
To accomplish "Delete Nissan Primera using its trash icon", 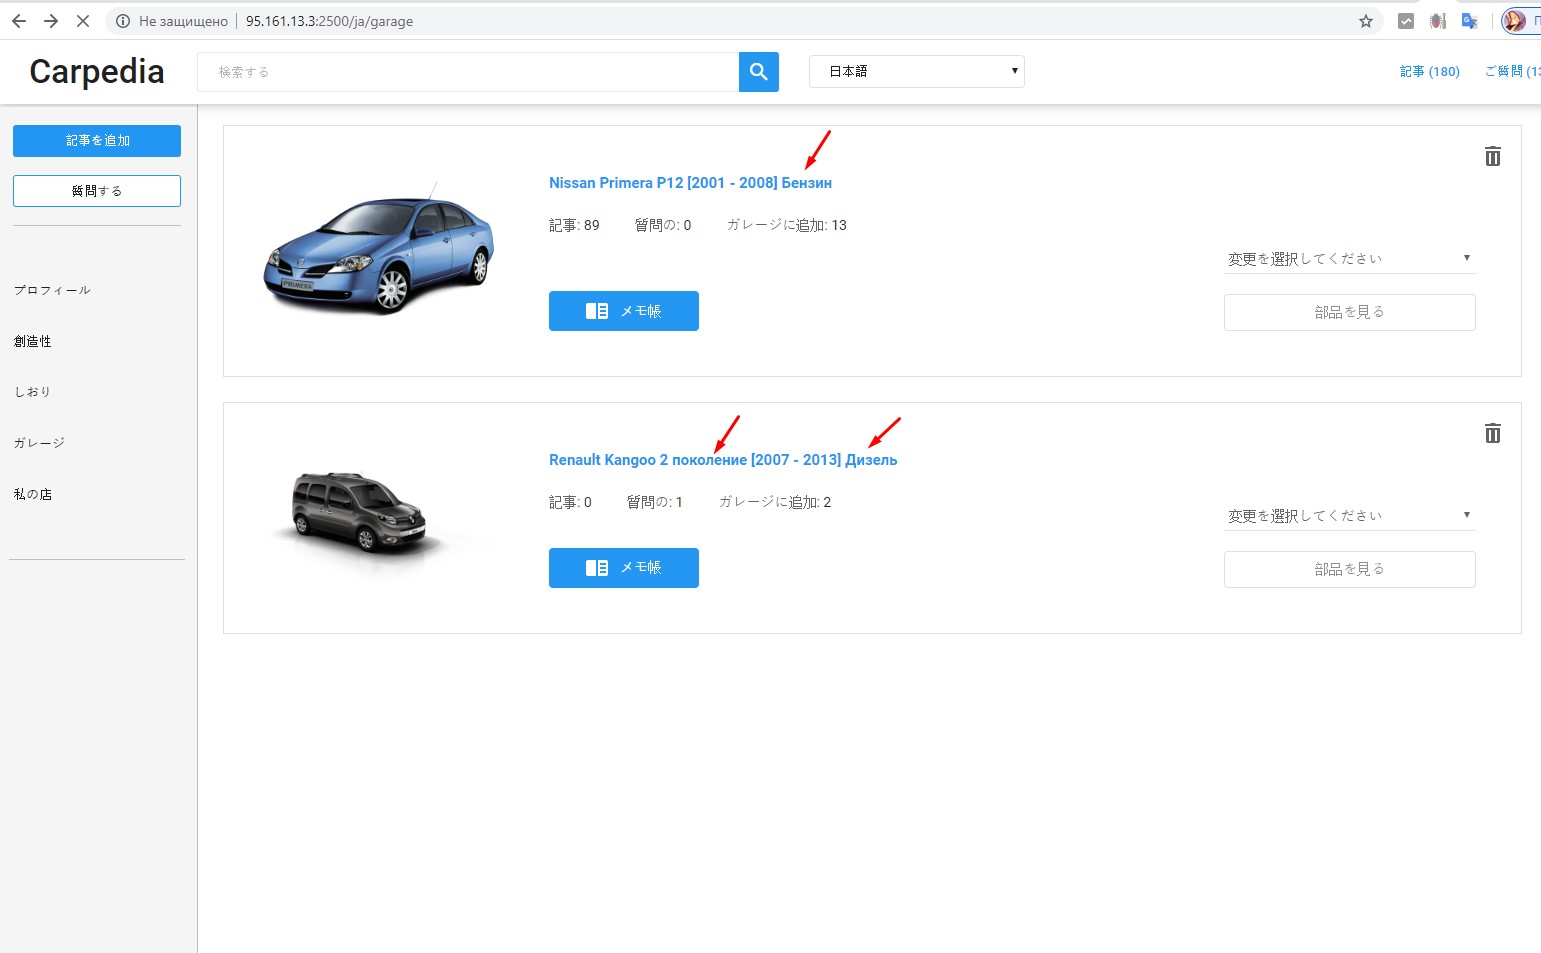I will click(x=1492, y=157).
